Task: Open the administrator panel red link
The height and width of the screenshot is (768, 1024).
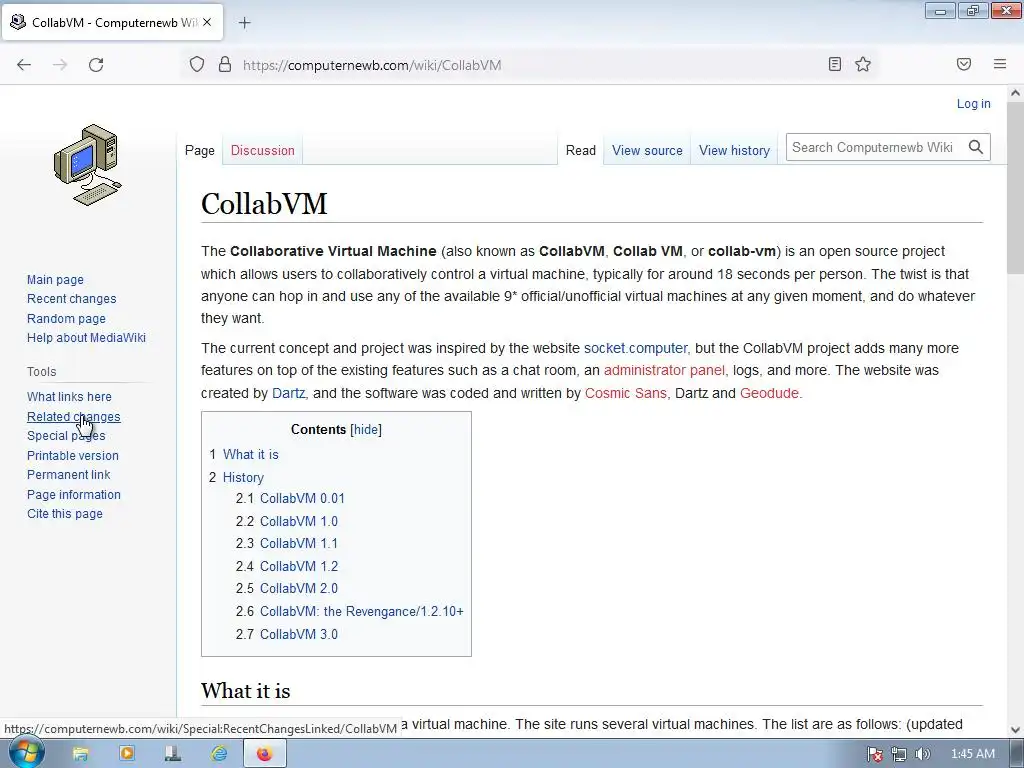Action: [x=664, y=370]
